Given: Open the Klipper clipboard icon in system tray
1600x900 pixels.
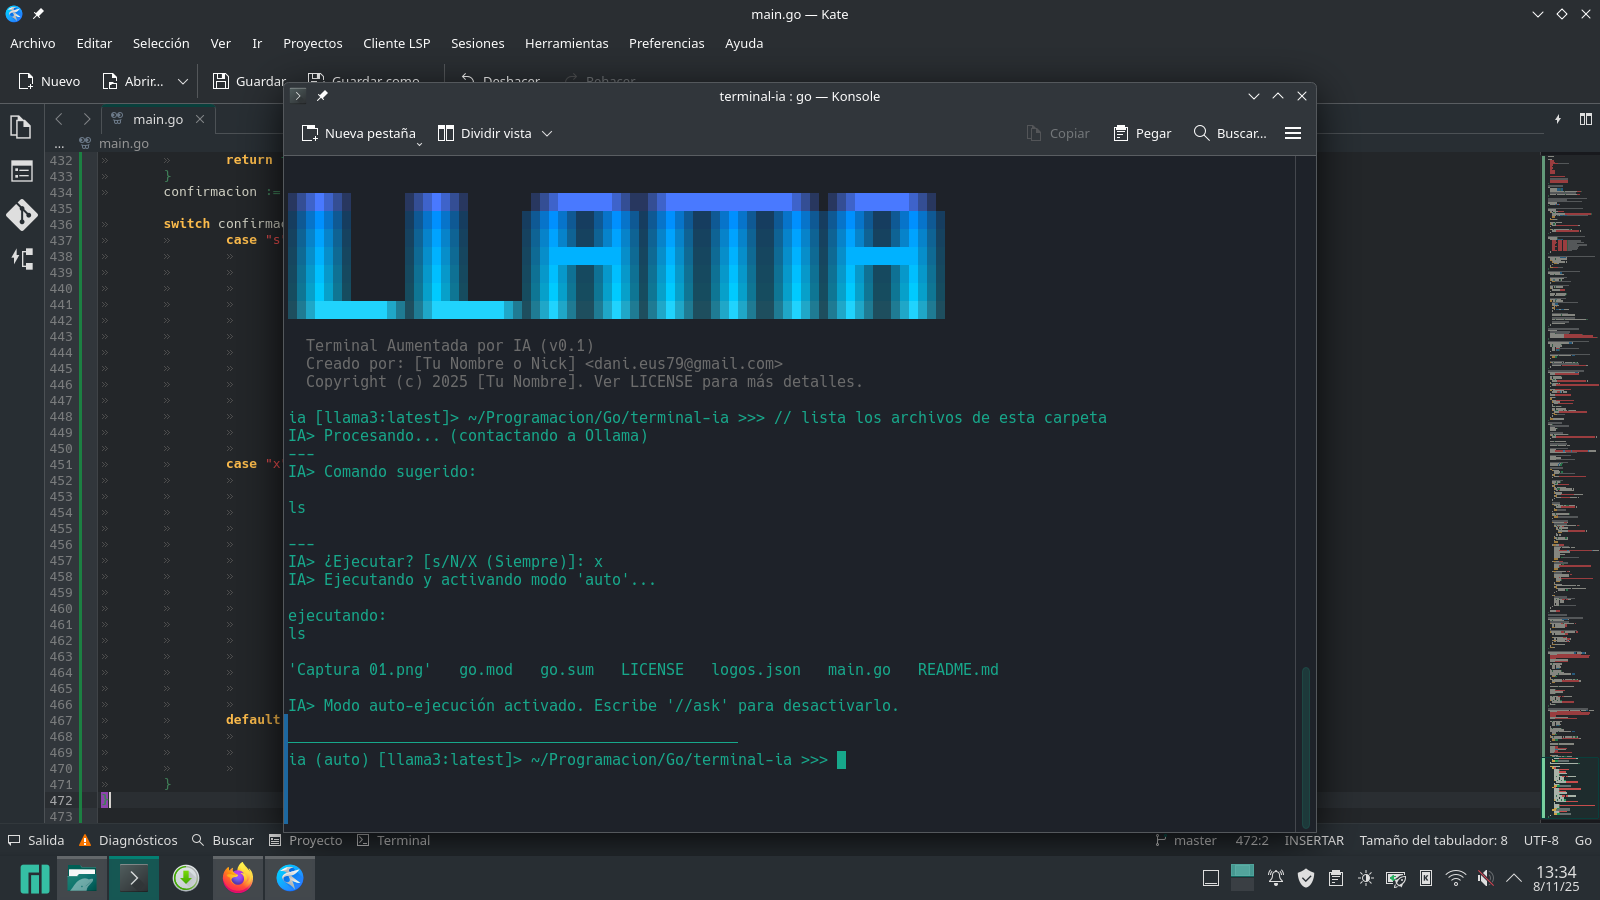Looking at the screenshot, I should click(1337, 879).
